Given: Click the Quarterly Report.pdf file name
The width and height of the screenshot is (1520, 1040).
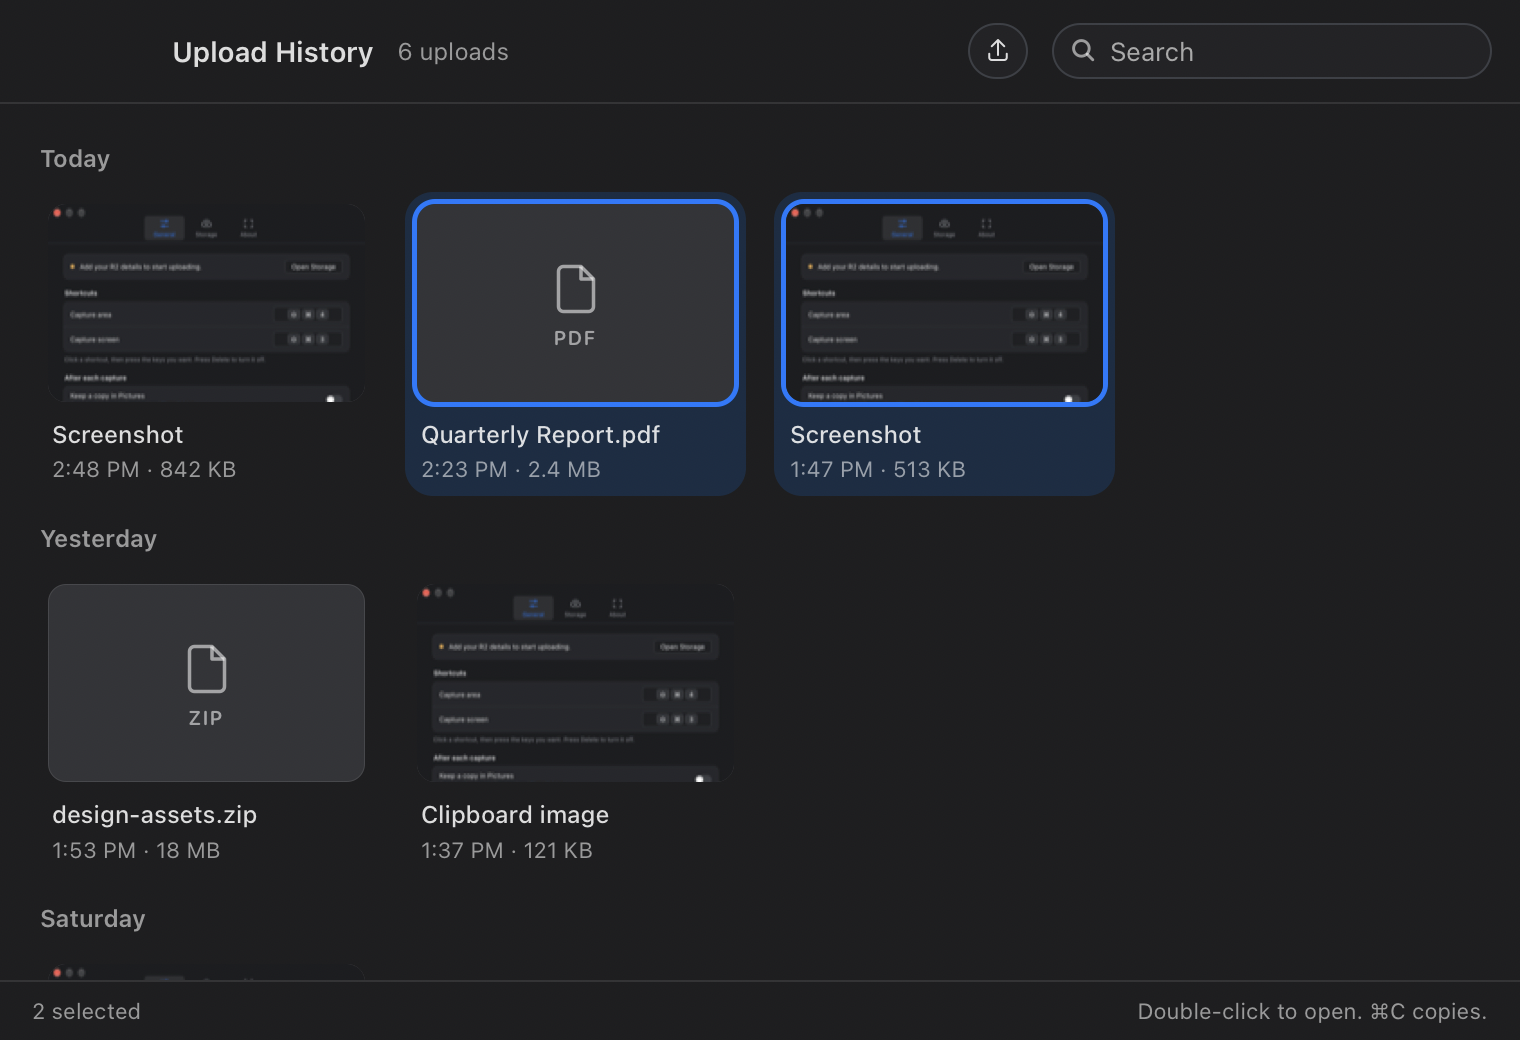Looking at the screenshot, I should click(541, 435).
